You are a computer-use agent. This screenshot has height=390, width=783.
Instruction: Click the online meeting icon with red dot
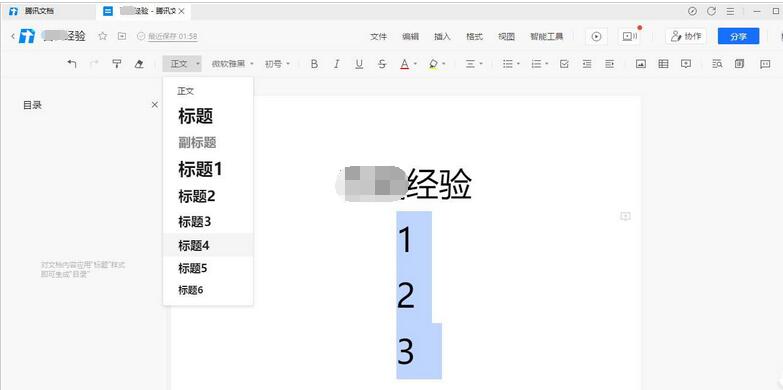tap(628, 36)
